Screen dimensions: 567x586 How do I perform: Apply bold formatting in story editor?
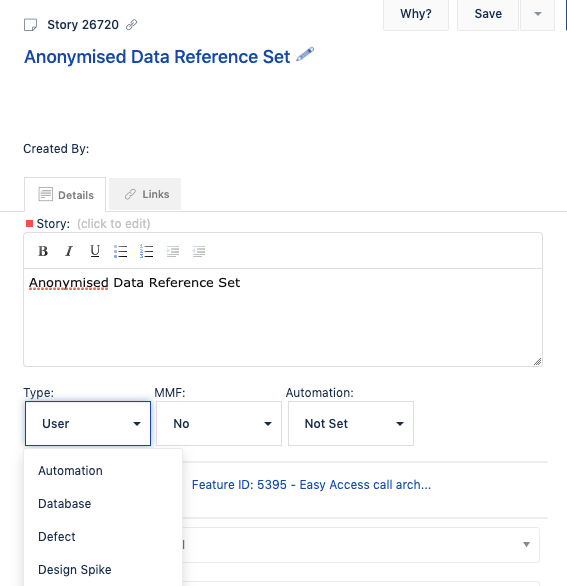[43, 251]
